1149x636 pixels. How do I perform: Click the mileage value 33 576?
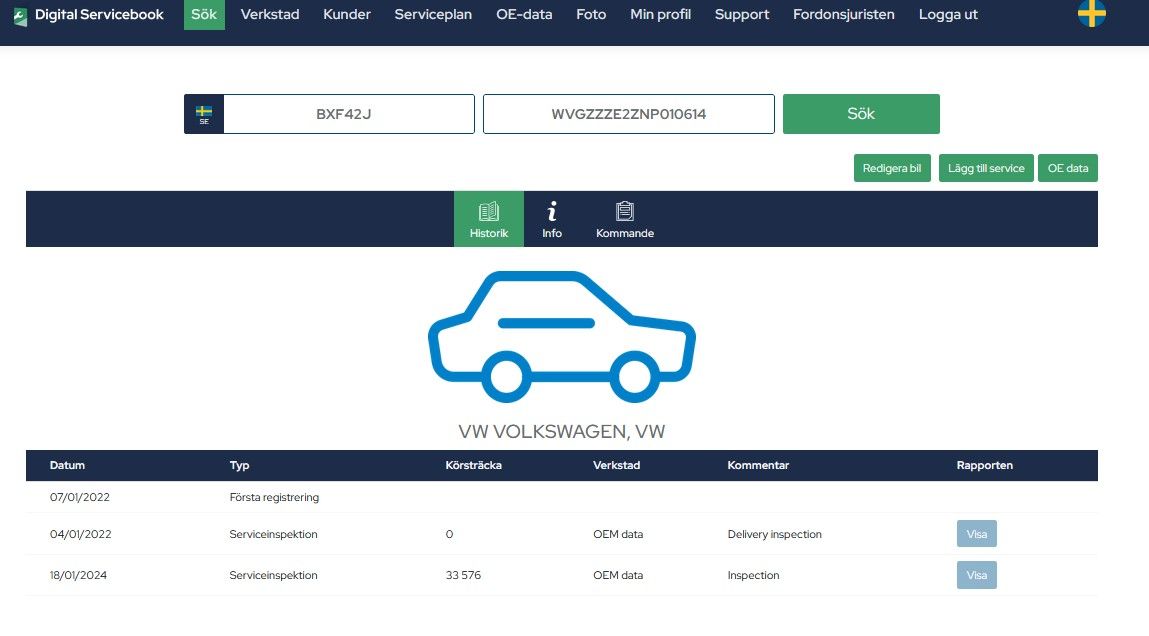463,575
